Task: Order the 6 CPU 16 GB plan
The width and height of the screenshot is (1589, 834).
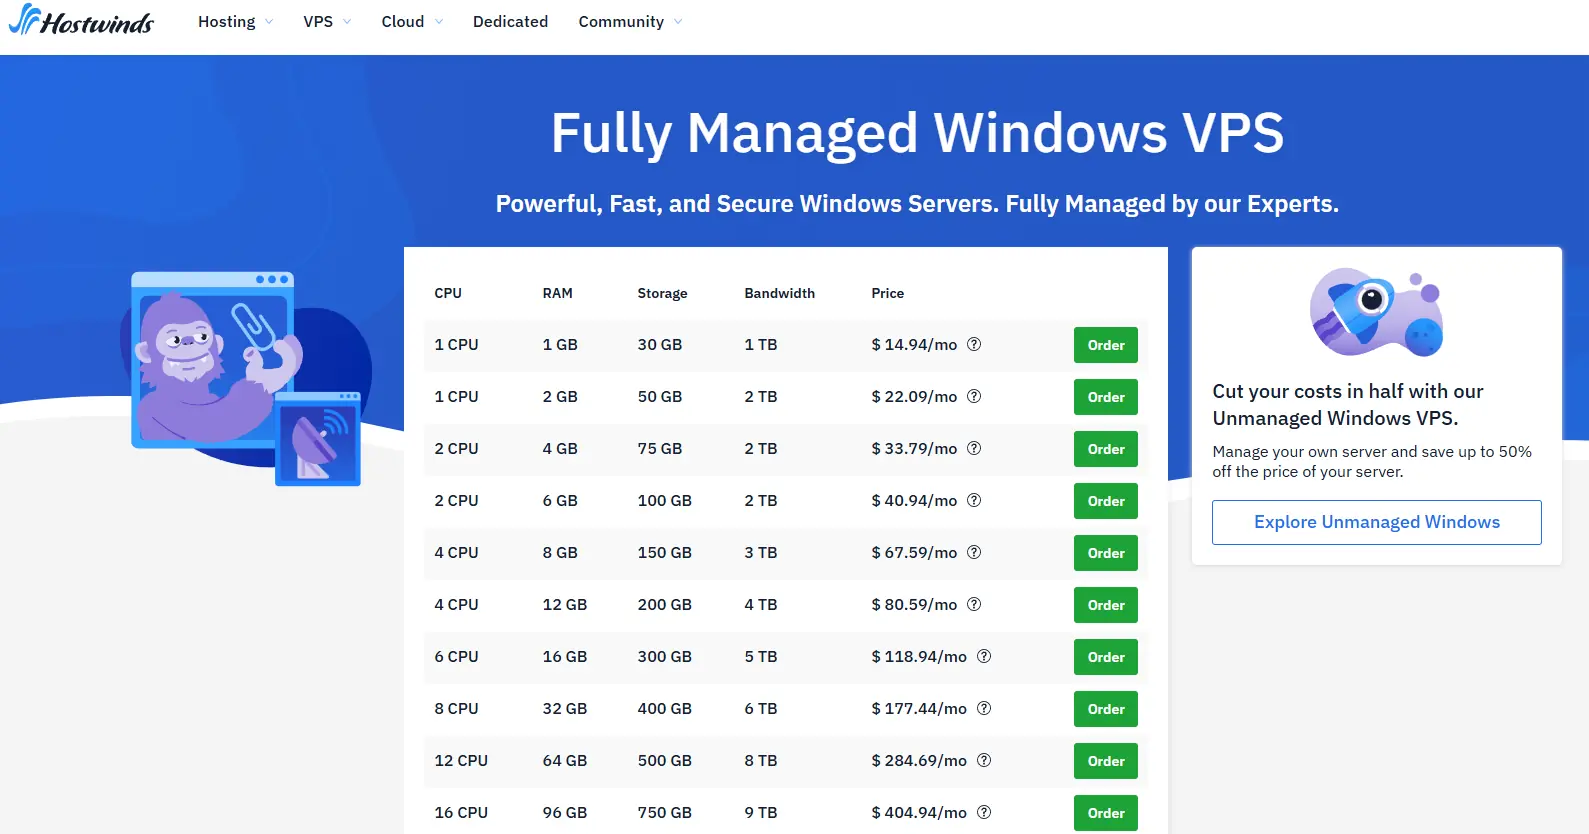Action: click(x=1106, y=657)
